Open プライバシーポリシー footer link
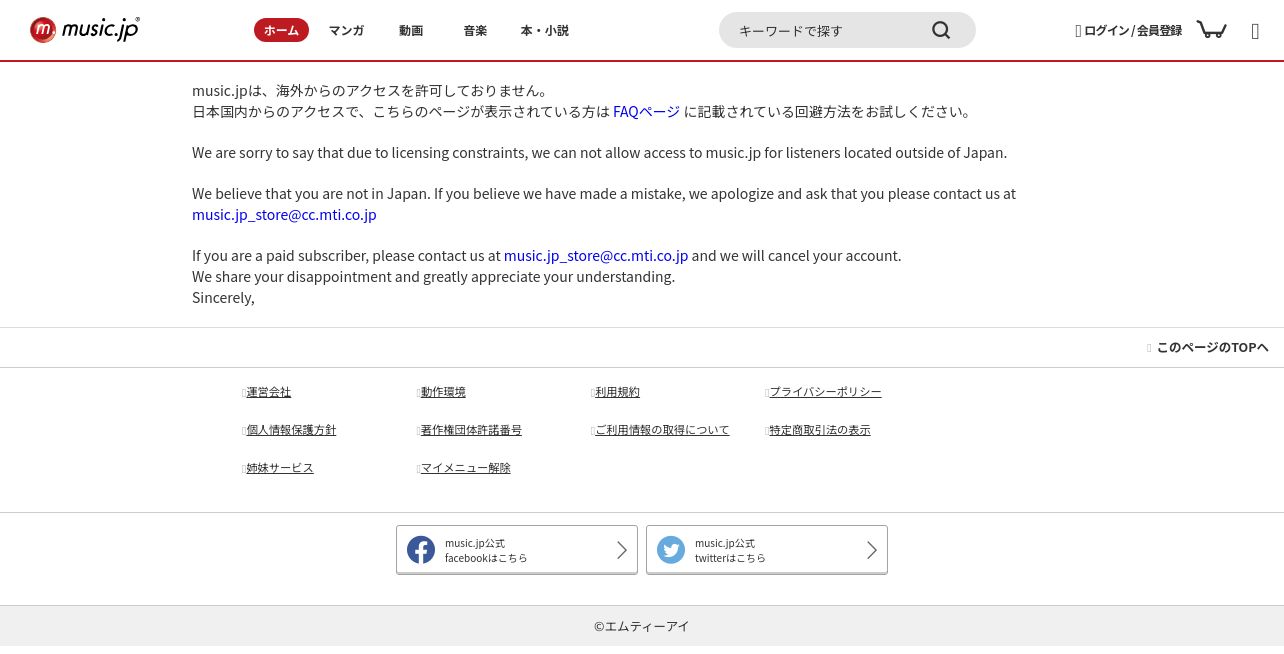This screenshot has width=1284, height=654. [x=825, y=392]
